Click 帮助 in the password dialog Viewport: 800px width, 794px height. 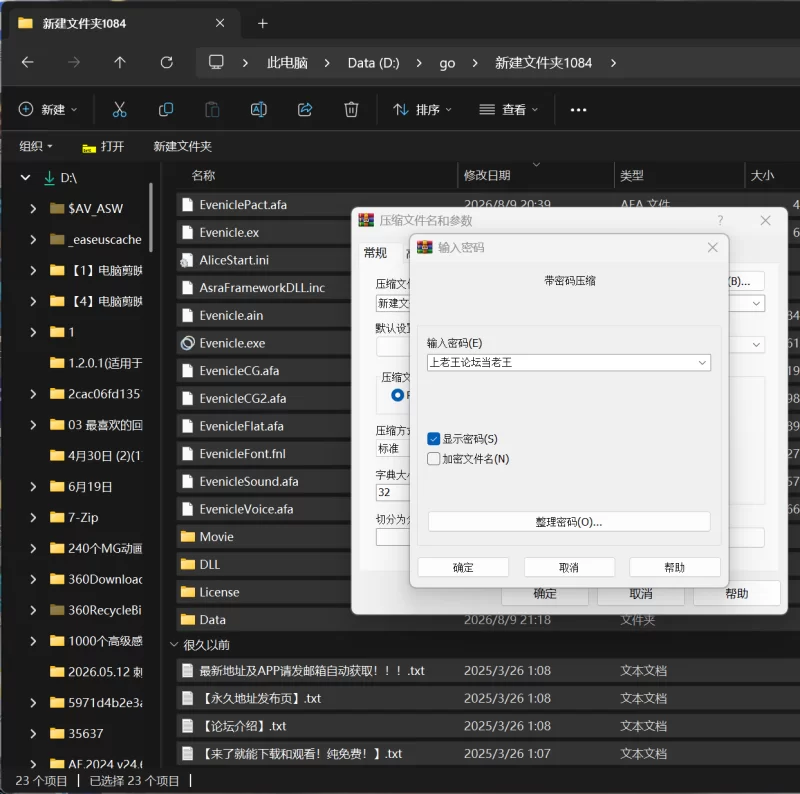pos(674,567)
